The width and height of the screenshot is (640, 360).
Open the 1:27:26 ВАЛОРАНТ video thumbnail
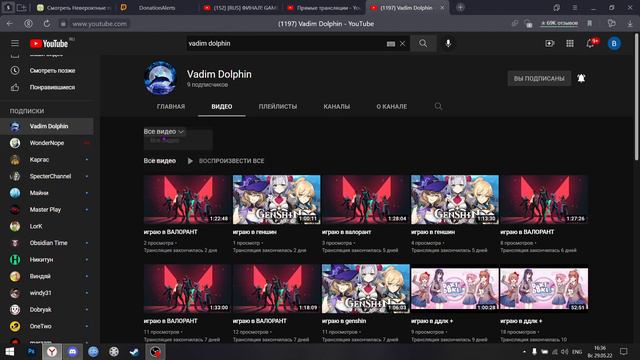[x=544, y=200]
